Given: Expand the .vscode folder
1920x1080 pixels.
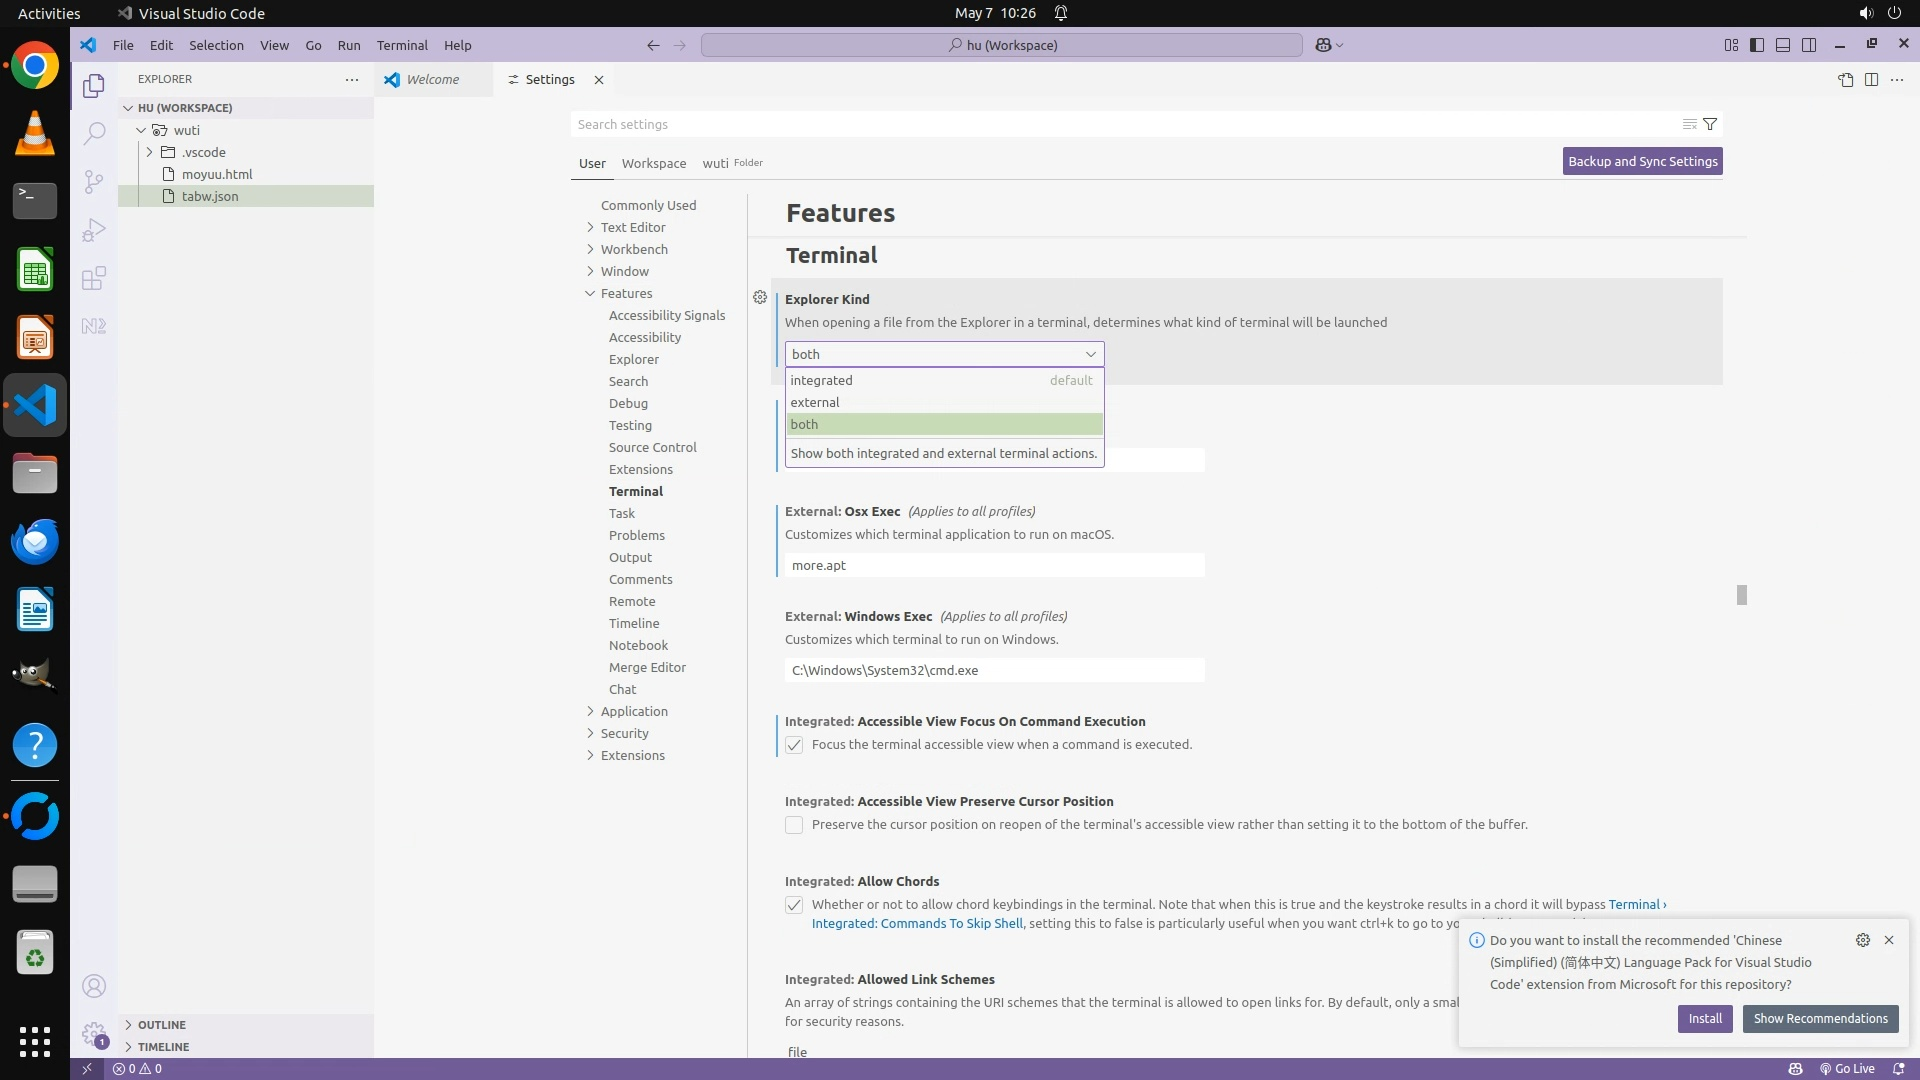Looking at the screenshot, I should (x=150, y=152).
